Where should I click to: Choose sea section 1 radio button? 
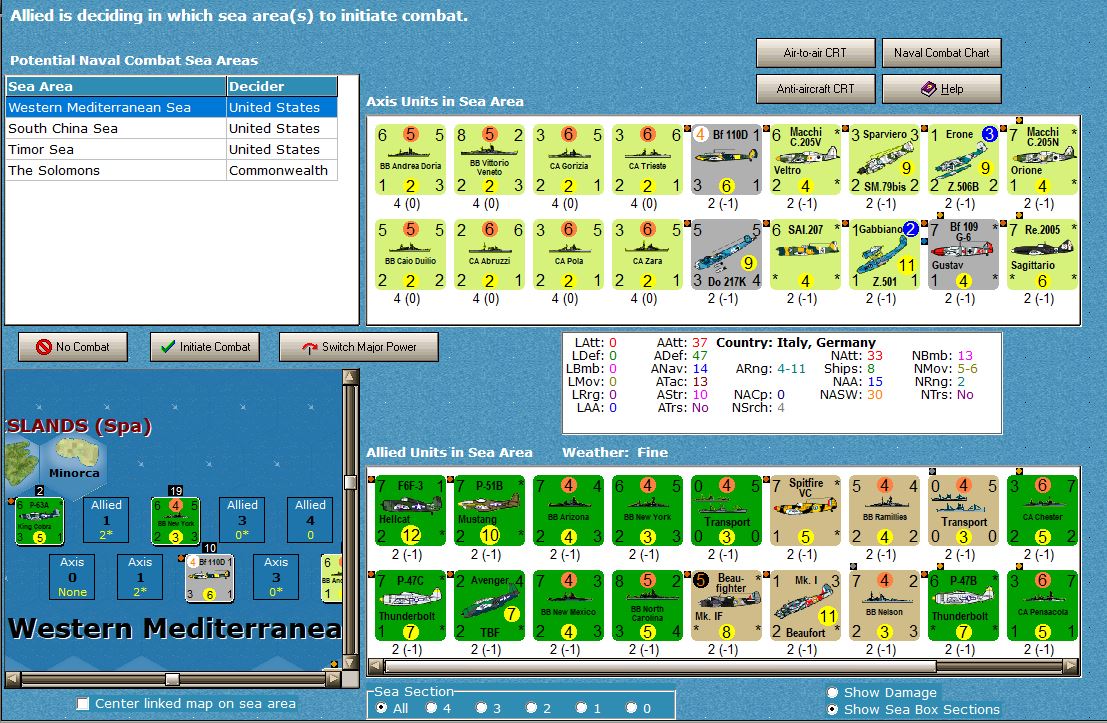pyautogui.click(x=581, y=707)
